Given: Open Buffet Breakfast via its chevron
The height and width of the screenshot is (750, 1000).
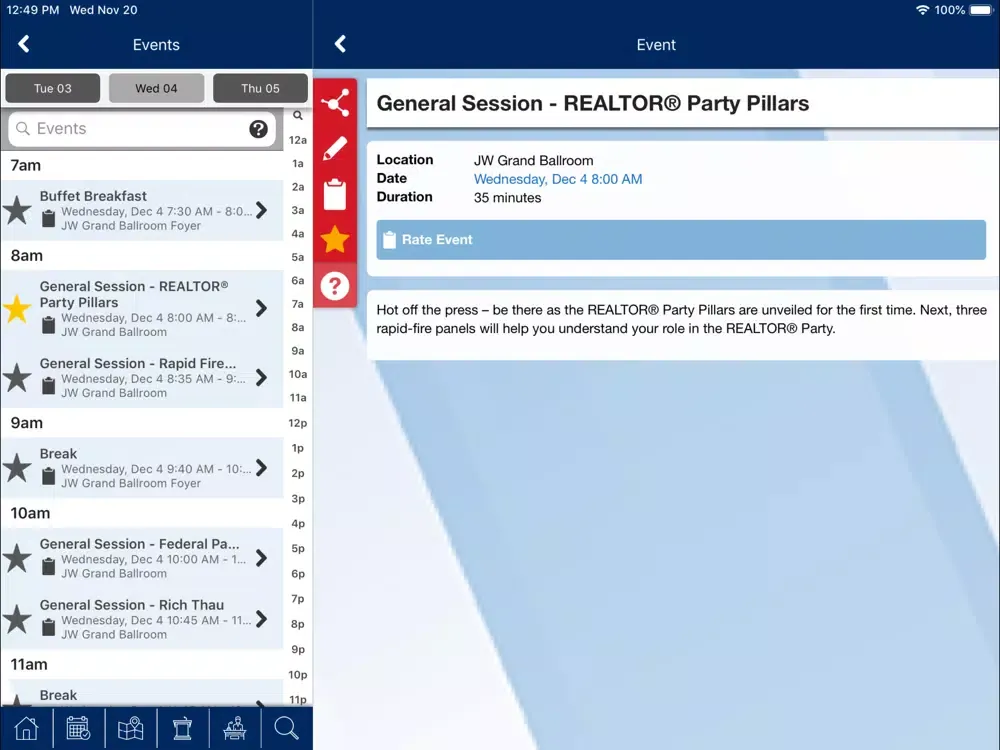Looking at the screenshot, I should coord(261,210).
